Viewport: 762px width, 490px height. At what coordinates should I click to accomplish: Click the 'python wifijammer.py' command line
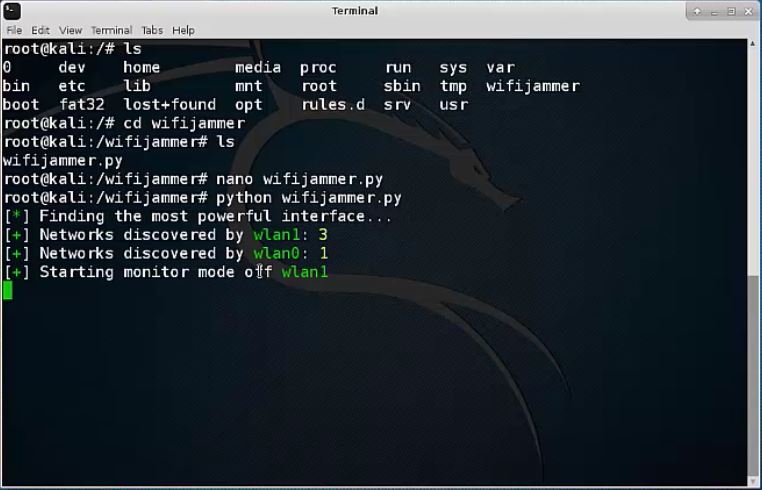tap(202, 198)
